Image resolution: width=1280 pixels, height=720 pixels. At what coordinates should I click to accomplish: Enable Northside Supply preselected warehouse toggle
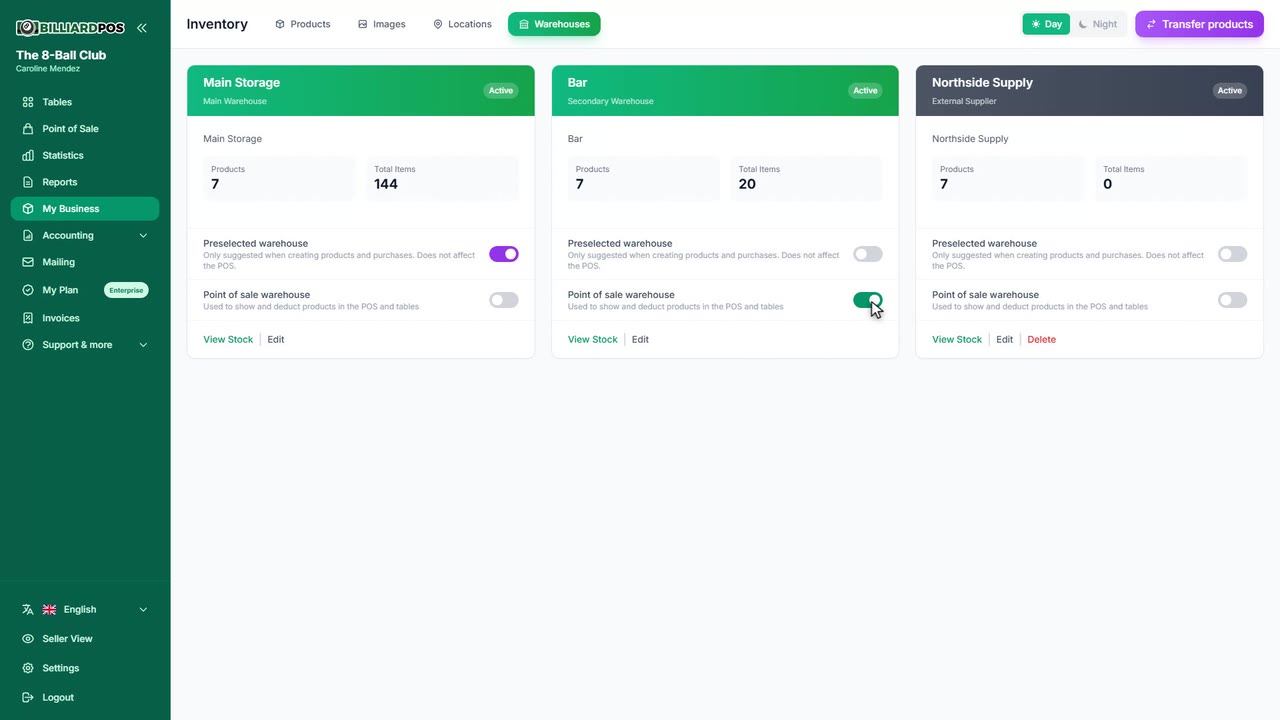tap(1232, 254)
